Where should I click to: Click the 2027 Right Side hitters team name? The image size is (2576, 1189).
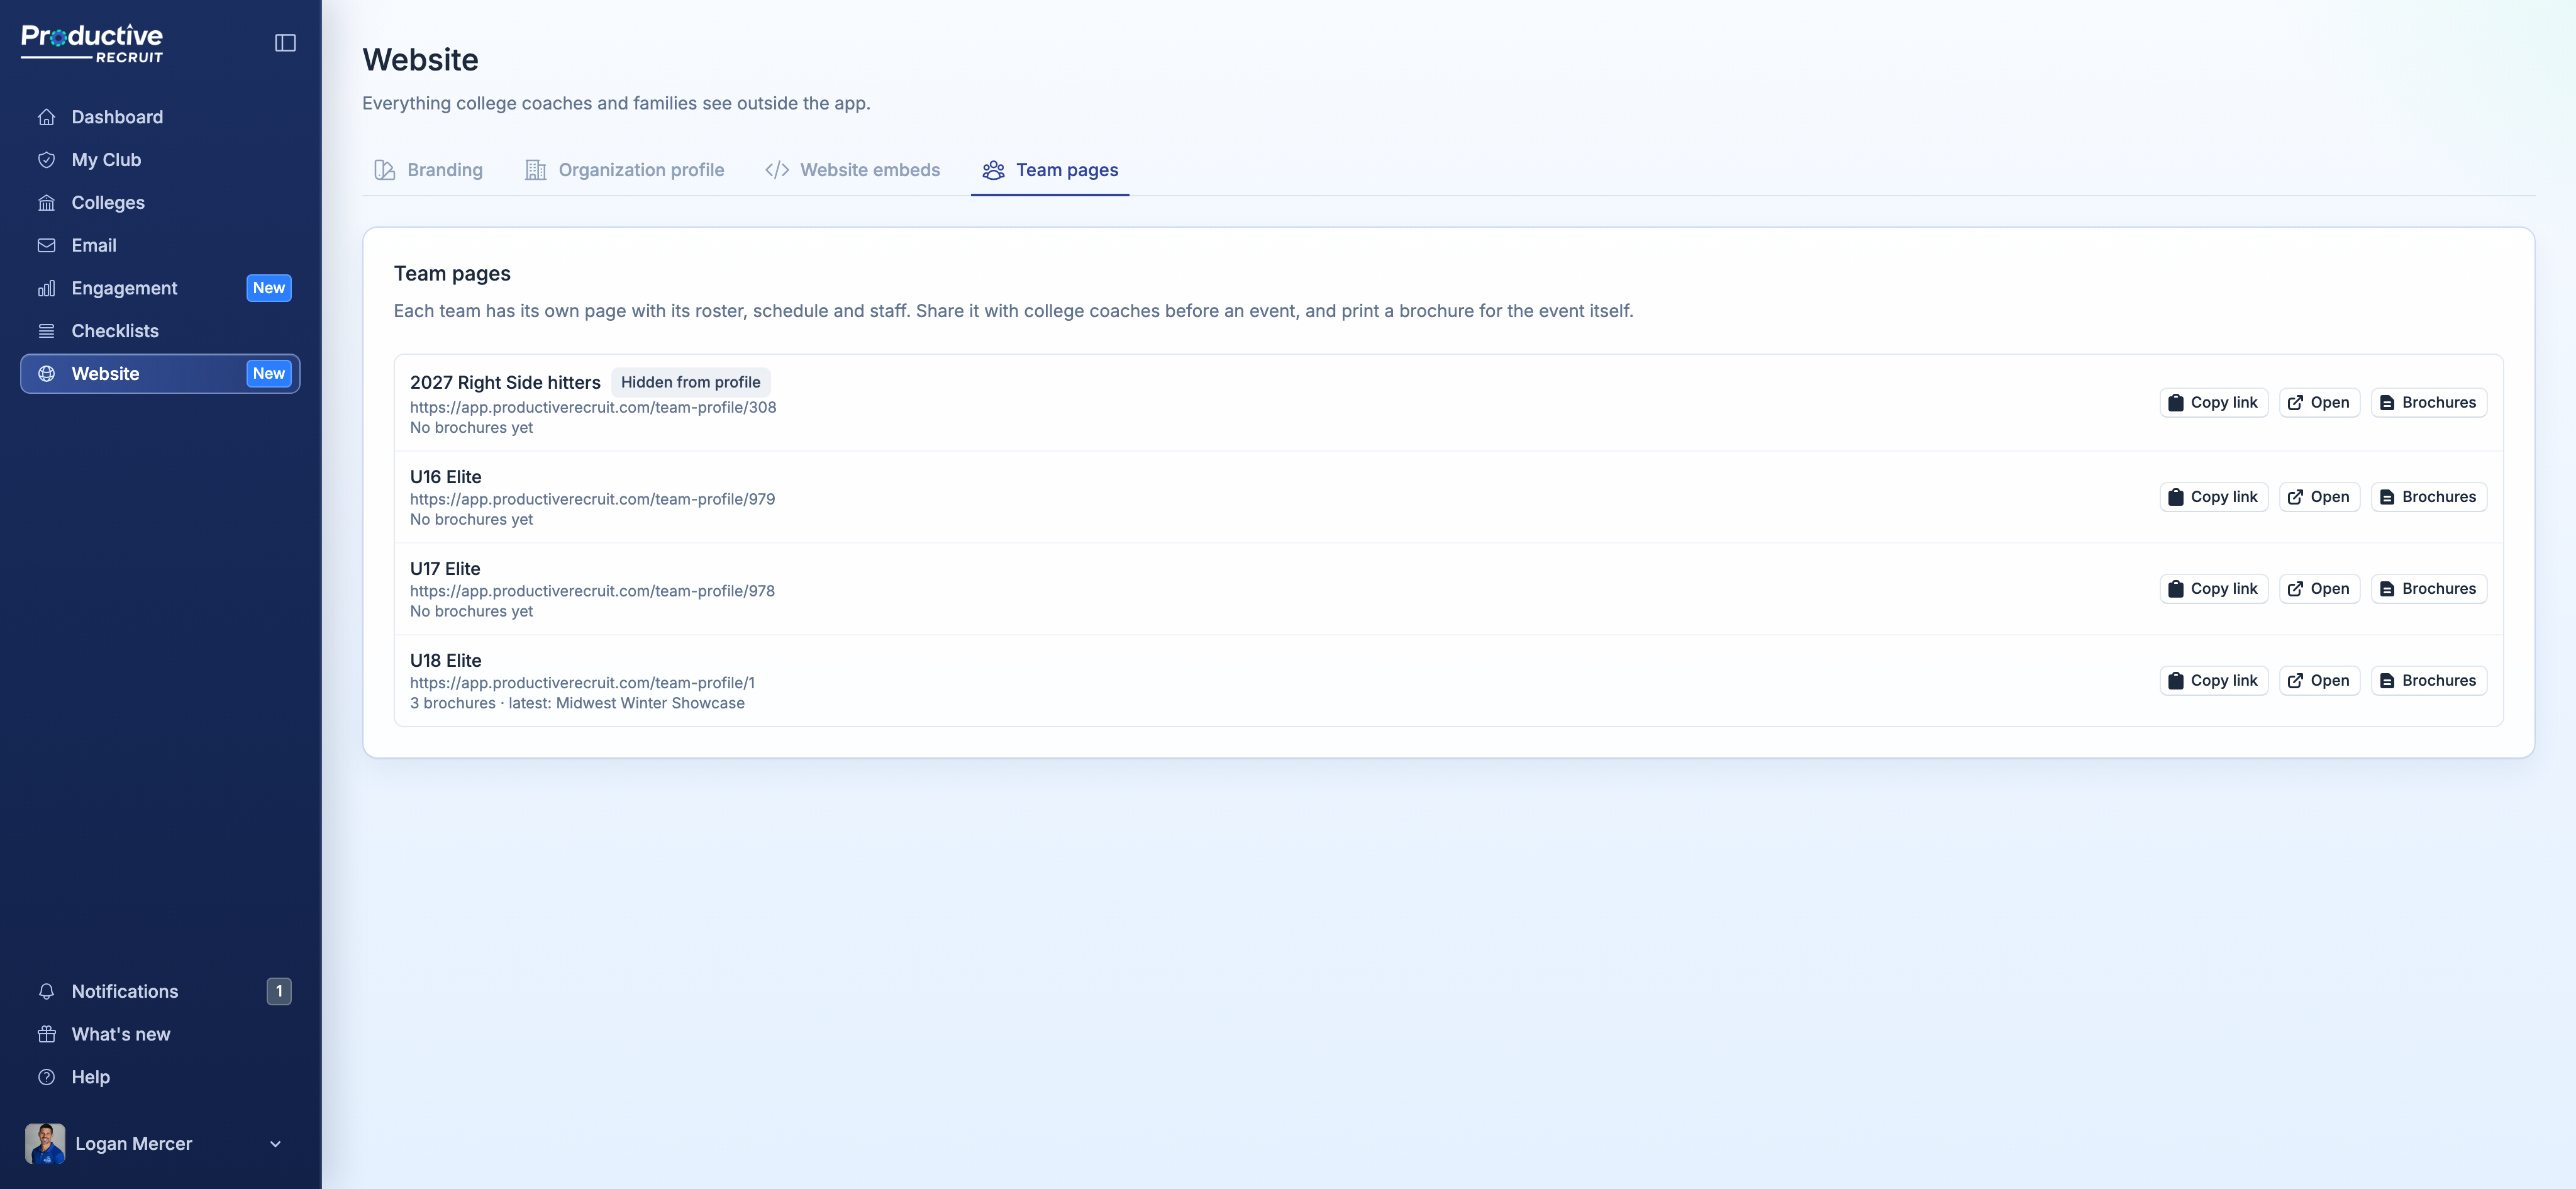pyautogui.click(x=505, y=382)
